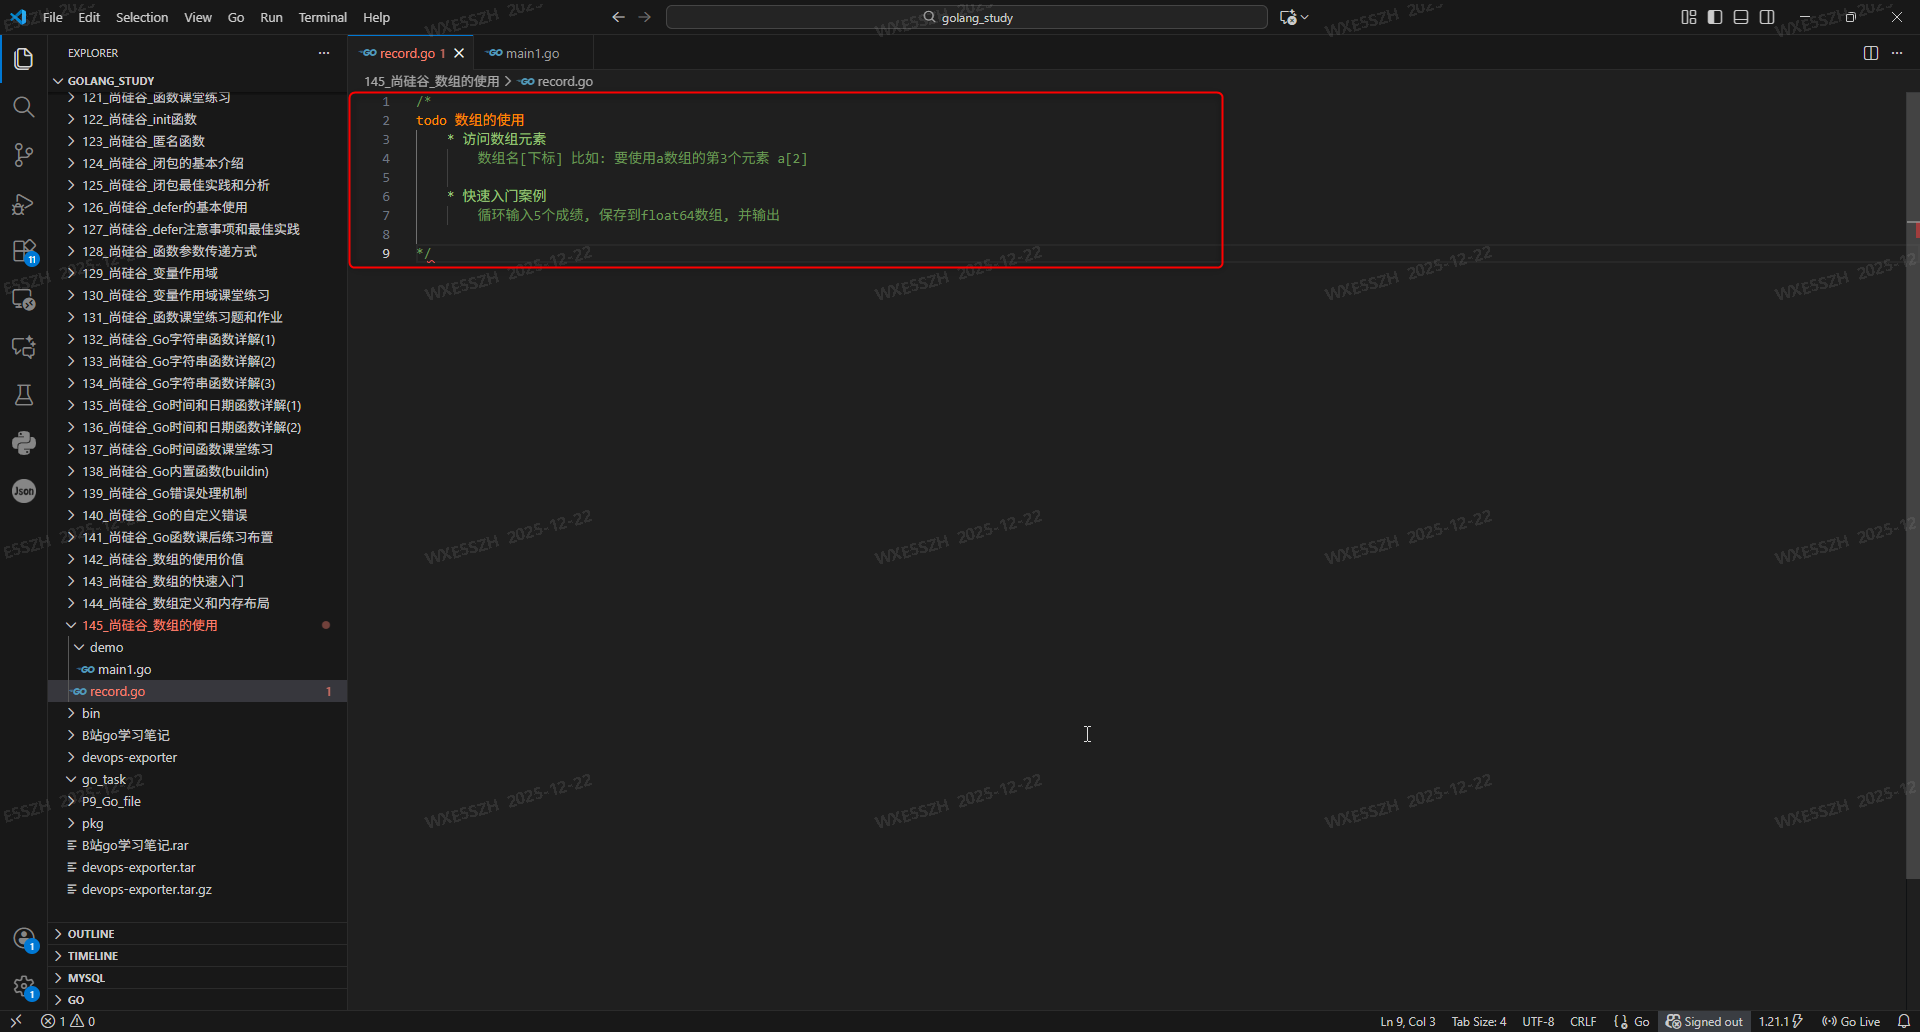Viewport: 1920px width, 1032px height.
Task: Click the editor vertical scrollbar
Action: (1912, 486)
